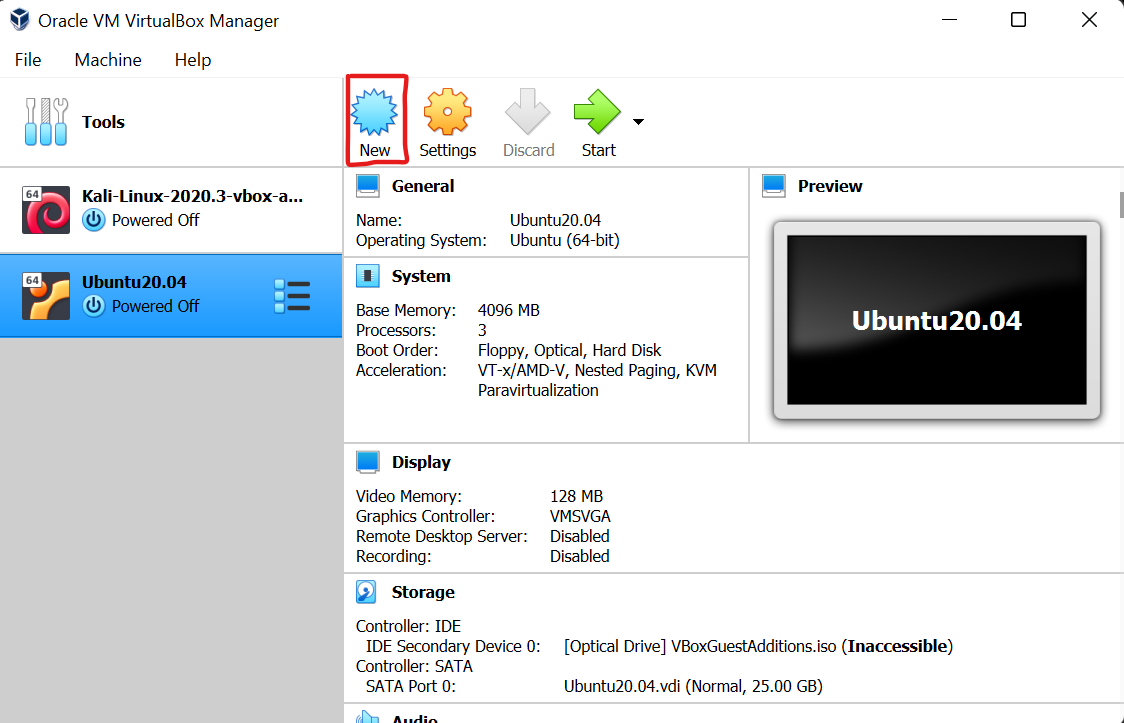The width and height of the screenshot is (1124, 723).
Task: Open the File menu
Action: (x=27, y=60)
